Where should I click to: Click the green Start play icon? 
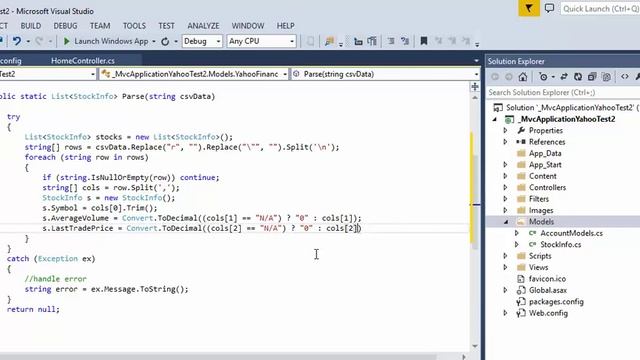[x=67, y=41]
